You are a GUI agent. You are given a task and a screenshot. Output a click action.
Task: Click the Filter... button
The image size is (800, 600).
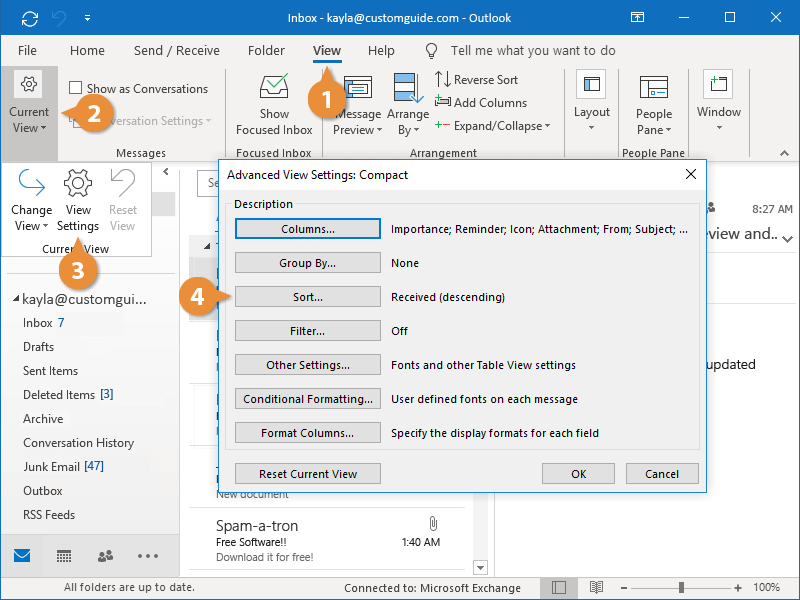click(308, 331)
